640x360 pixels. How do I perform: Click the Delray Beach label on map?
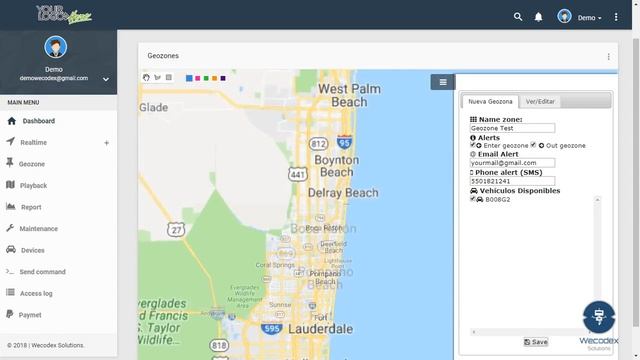pos(343,193)
